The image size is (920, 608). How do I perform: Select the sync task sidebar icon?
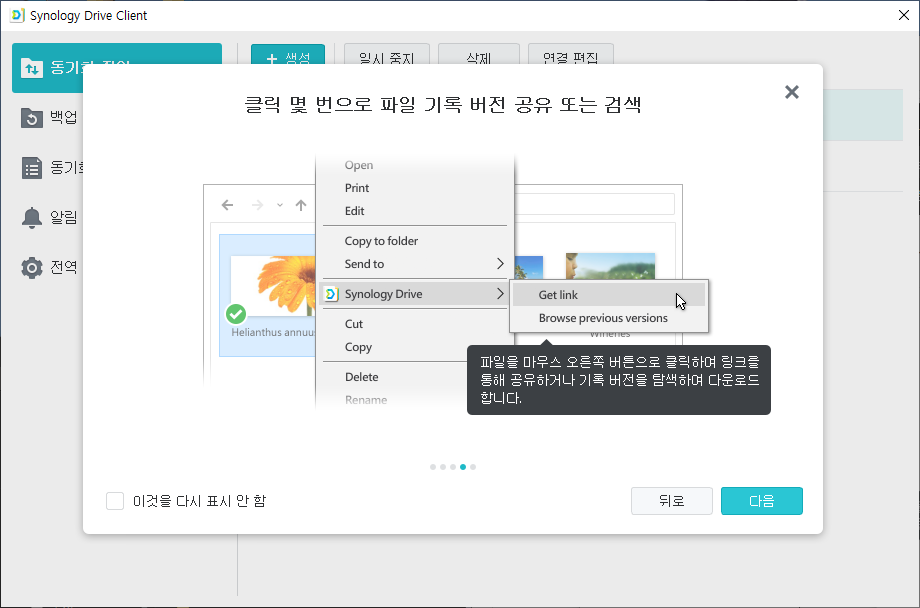coord(32,68)
